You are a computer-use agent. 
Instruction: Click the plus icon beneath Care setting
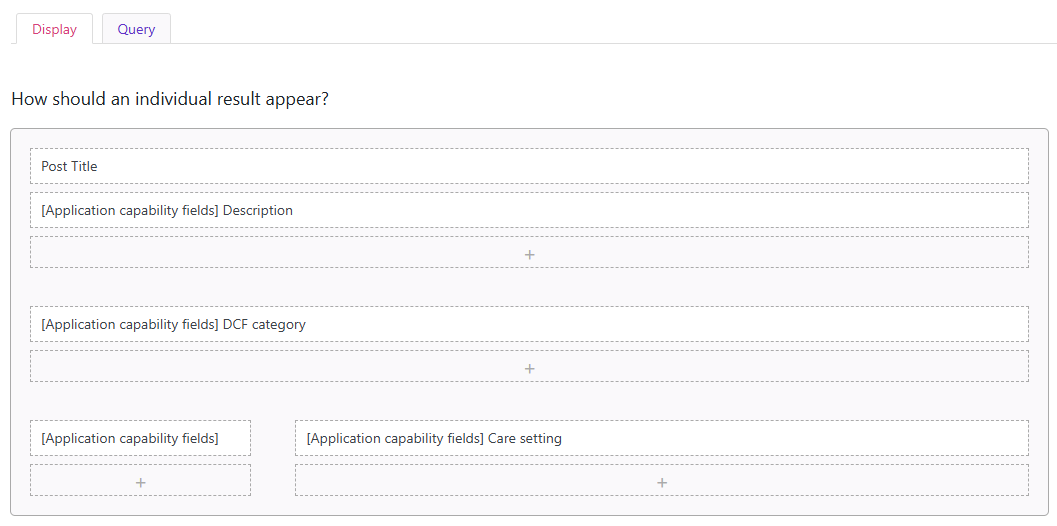[x=661, y=482]
